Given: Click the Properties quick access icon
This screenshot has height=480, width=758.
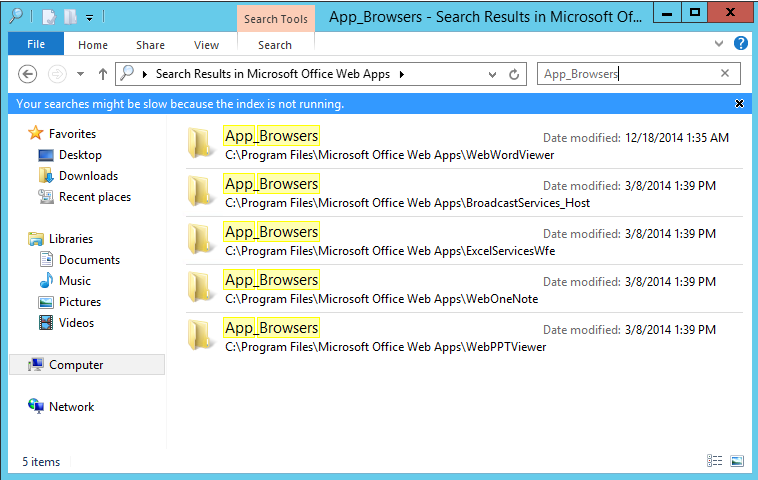Looking at the screenshot, I should coord(49,17).
